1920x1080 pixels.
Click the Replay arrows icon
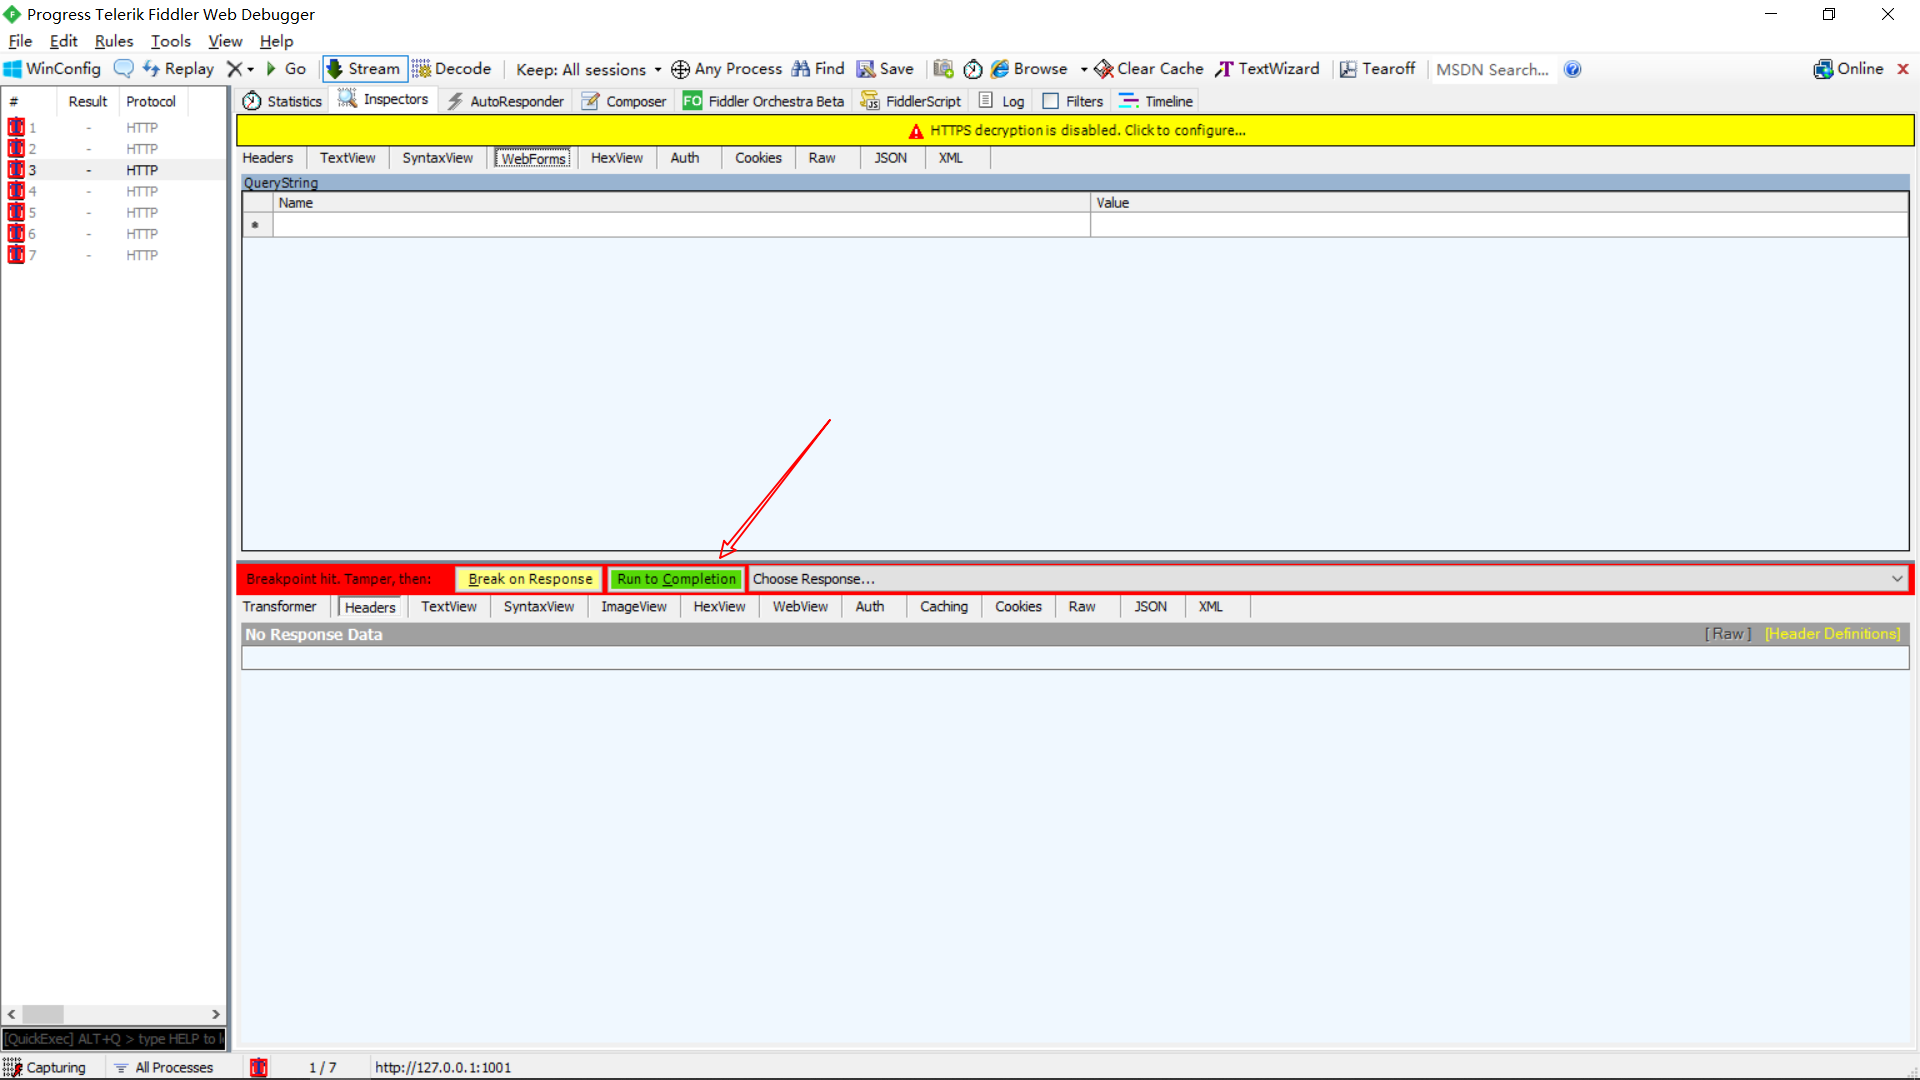(152, 69)
